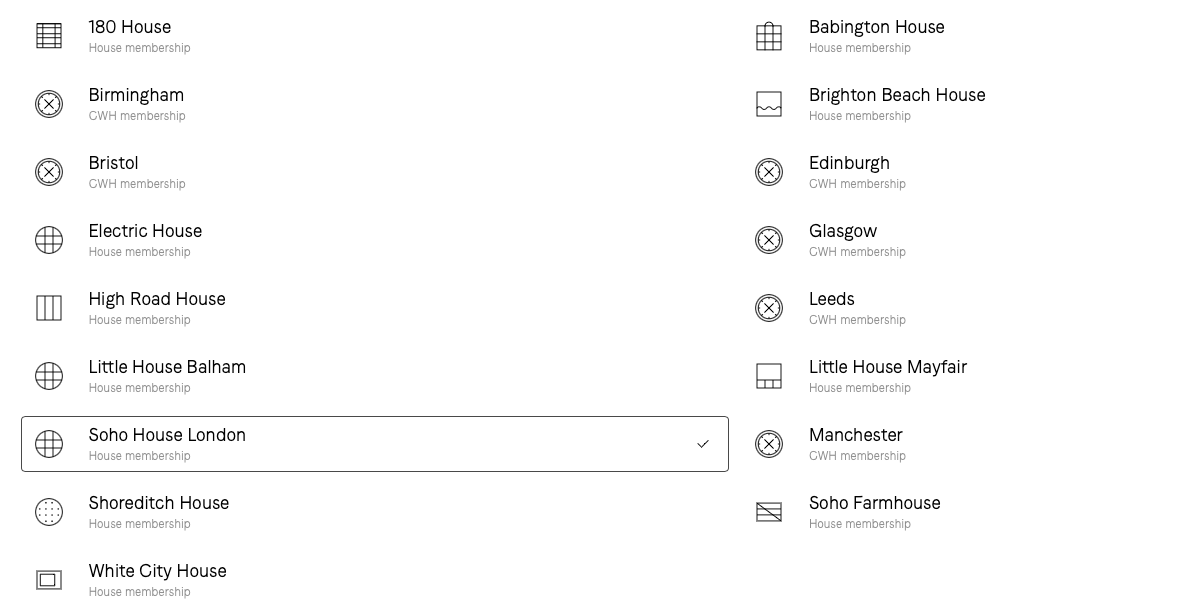Select the Shoreditch House name
This screenshot has height=612, width=1177.
(158, 503)
